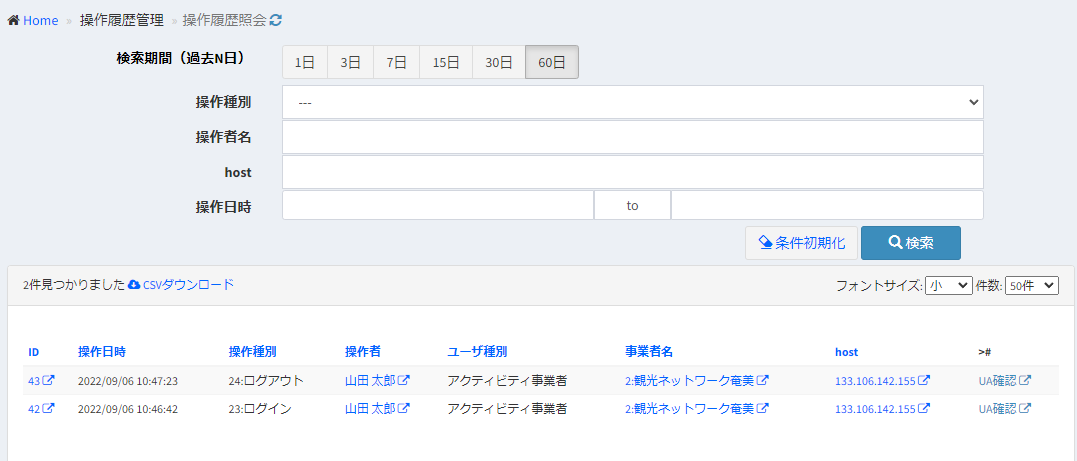Sort by the 操作者 column header
This screenshot has height=461, width=1077.
pyautogui.click(x=363, y=352)
